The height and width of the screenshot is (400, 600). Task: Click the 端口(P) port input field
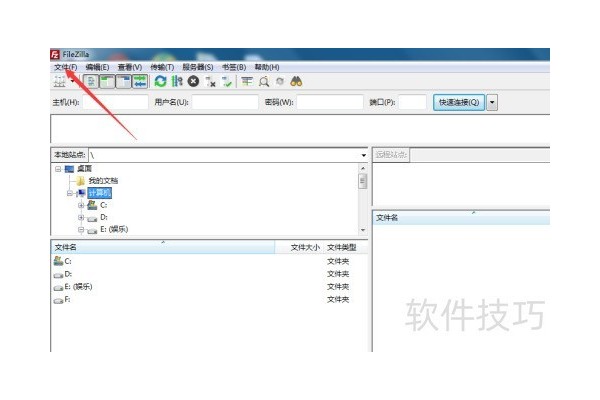point(412,102)
